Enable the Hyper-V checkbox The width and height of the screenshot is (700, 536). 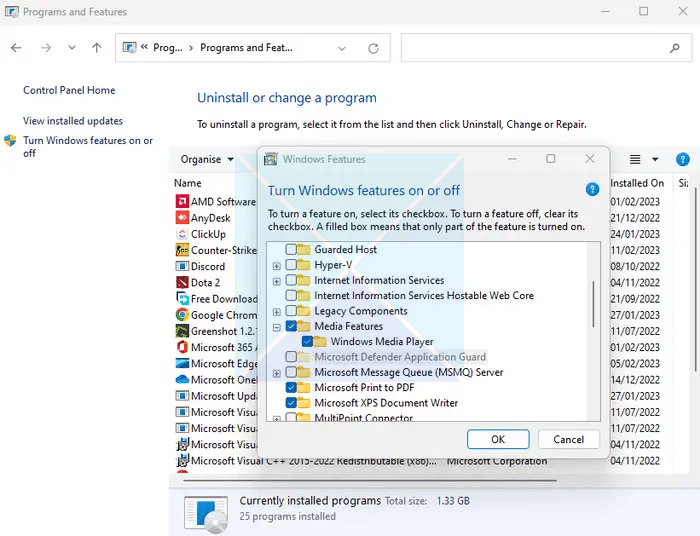[x=291, y=265]
